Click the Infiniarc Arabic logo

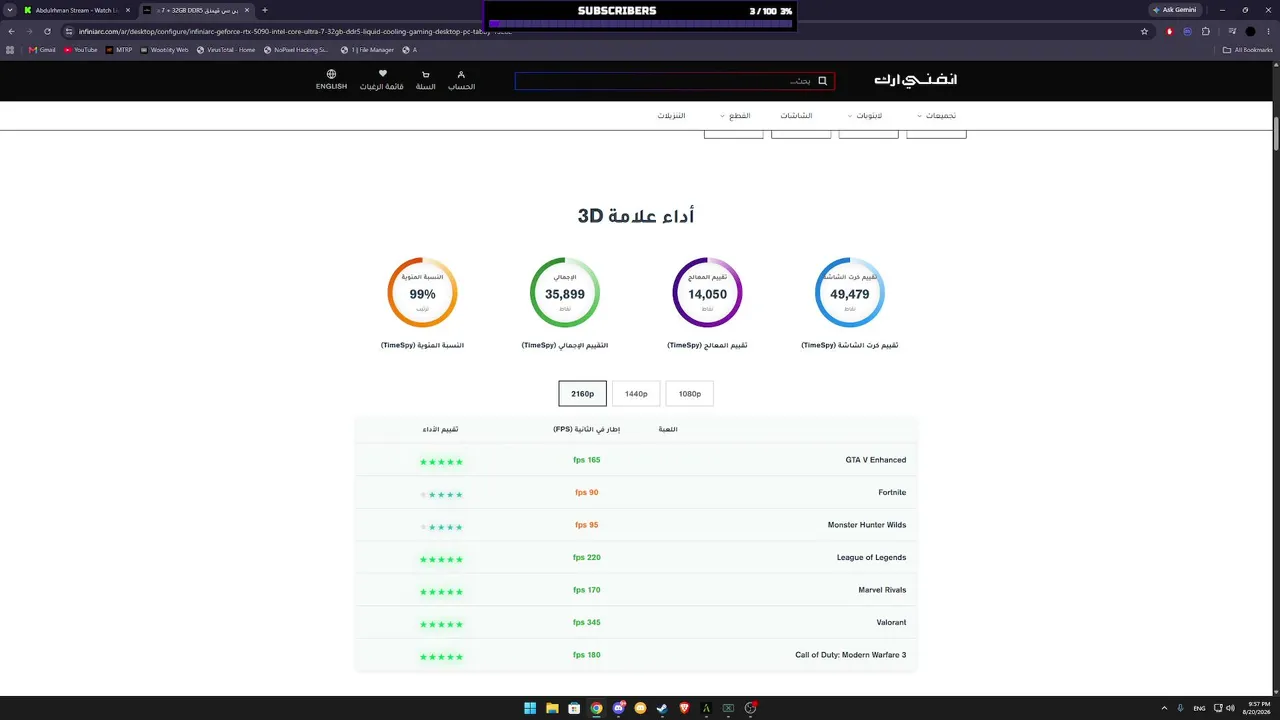915,80
